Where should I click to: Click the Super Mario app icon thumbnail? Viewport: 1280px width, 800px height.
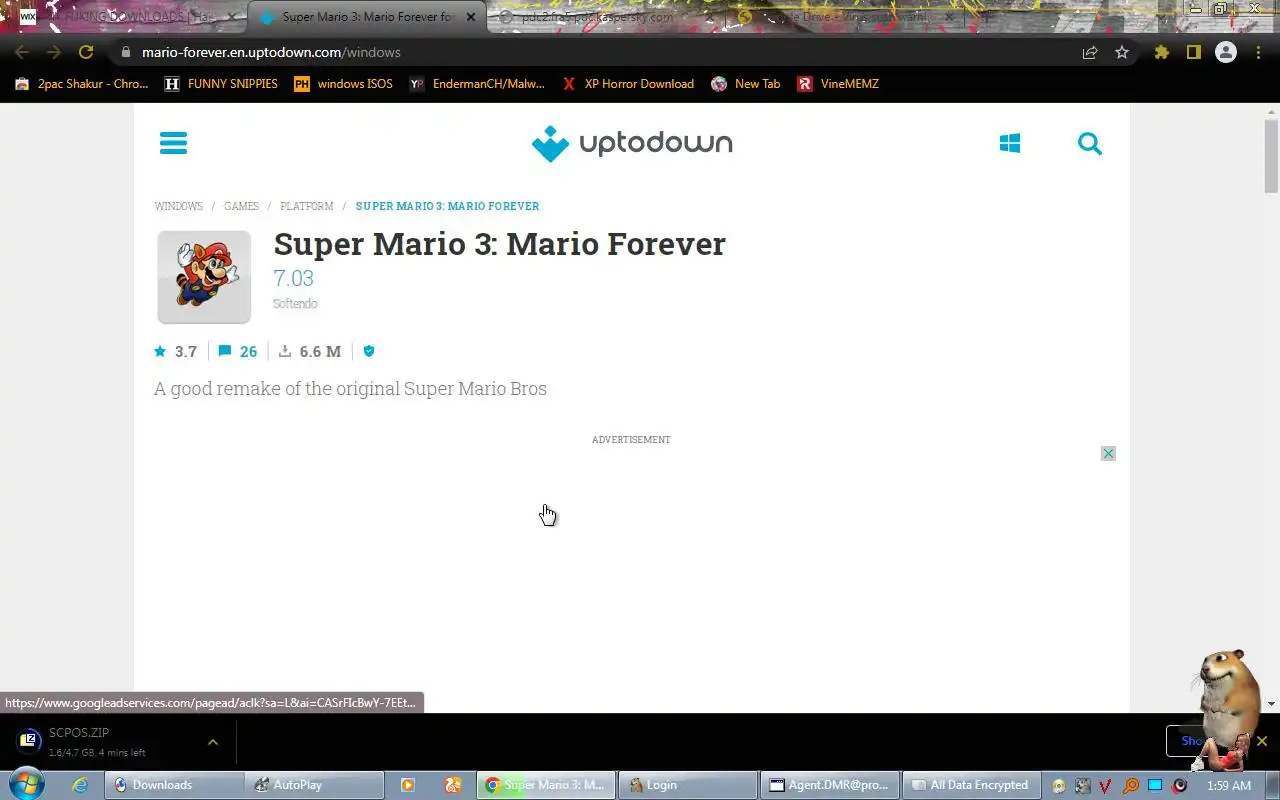204,277
